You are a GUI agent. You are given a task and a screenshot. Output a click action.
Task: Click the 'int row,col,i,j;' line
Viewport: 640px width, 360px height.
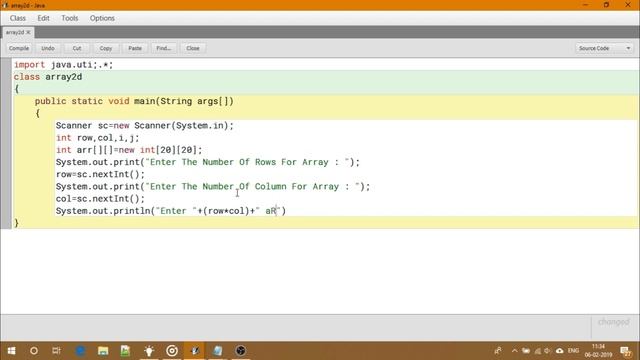coord(98,138)
